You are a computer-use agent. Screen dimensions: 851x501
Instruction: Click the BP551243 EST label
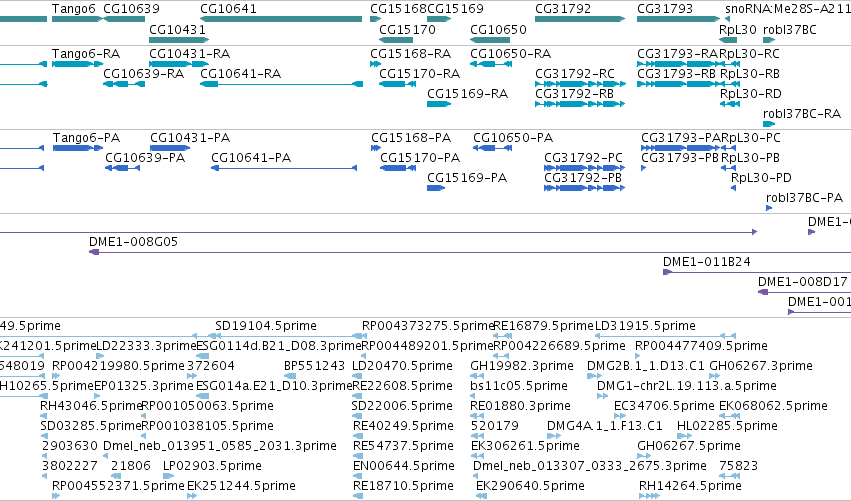point(314,366)
